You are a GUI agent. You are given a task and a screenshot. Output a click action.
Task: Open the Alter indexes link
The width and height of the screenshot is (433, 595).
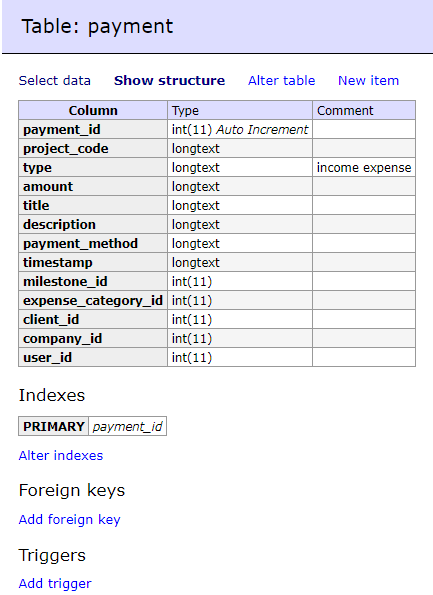tap(61, 455)
